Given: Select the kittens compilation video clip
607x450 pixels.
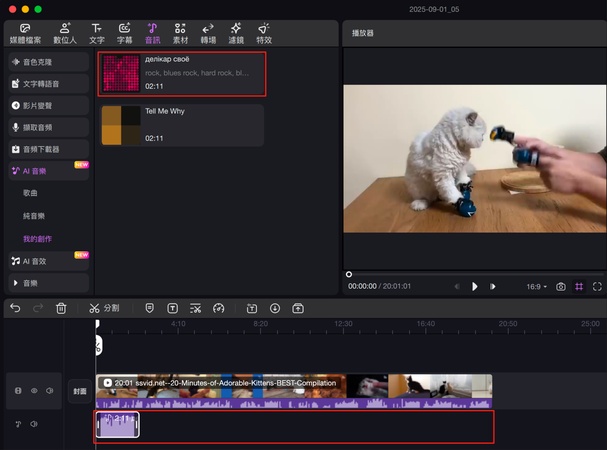Looking at the screenshot, I should pyautogui.click(x=294, y=391).
